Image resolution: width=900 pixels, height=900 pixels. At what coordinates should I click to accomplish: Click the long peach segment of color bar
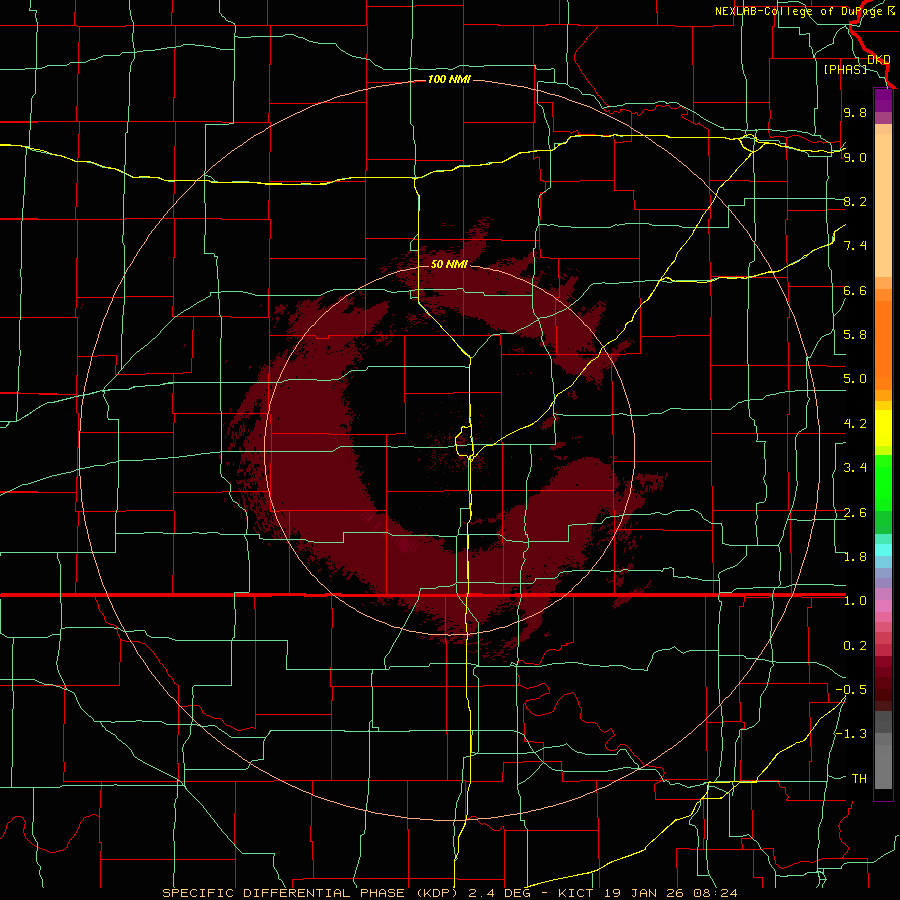(x=883, y=207)
